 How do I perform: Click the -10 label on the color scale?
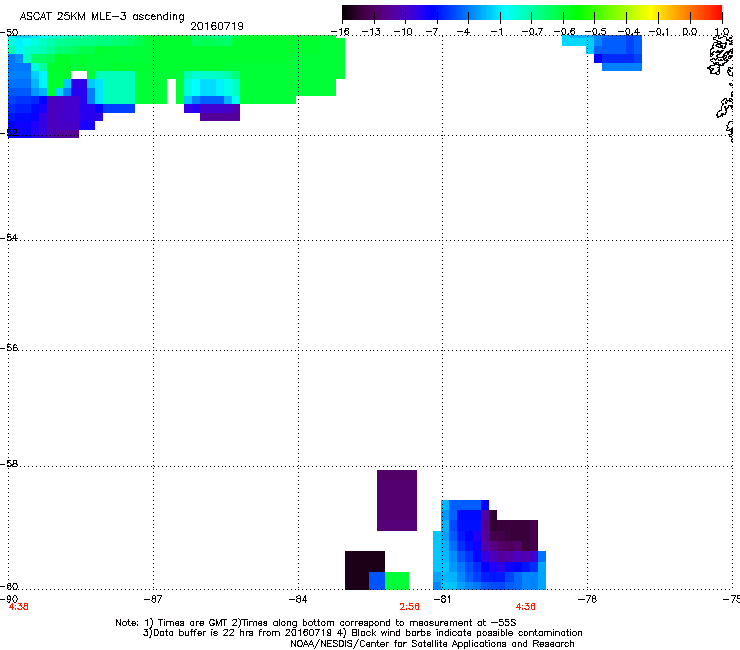(403, 32)
